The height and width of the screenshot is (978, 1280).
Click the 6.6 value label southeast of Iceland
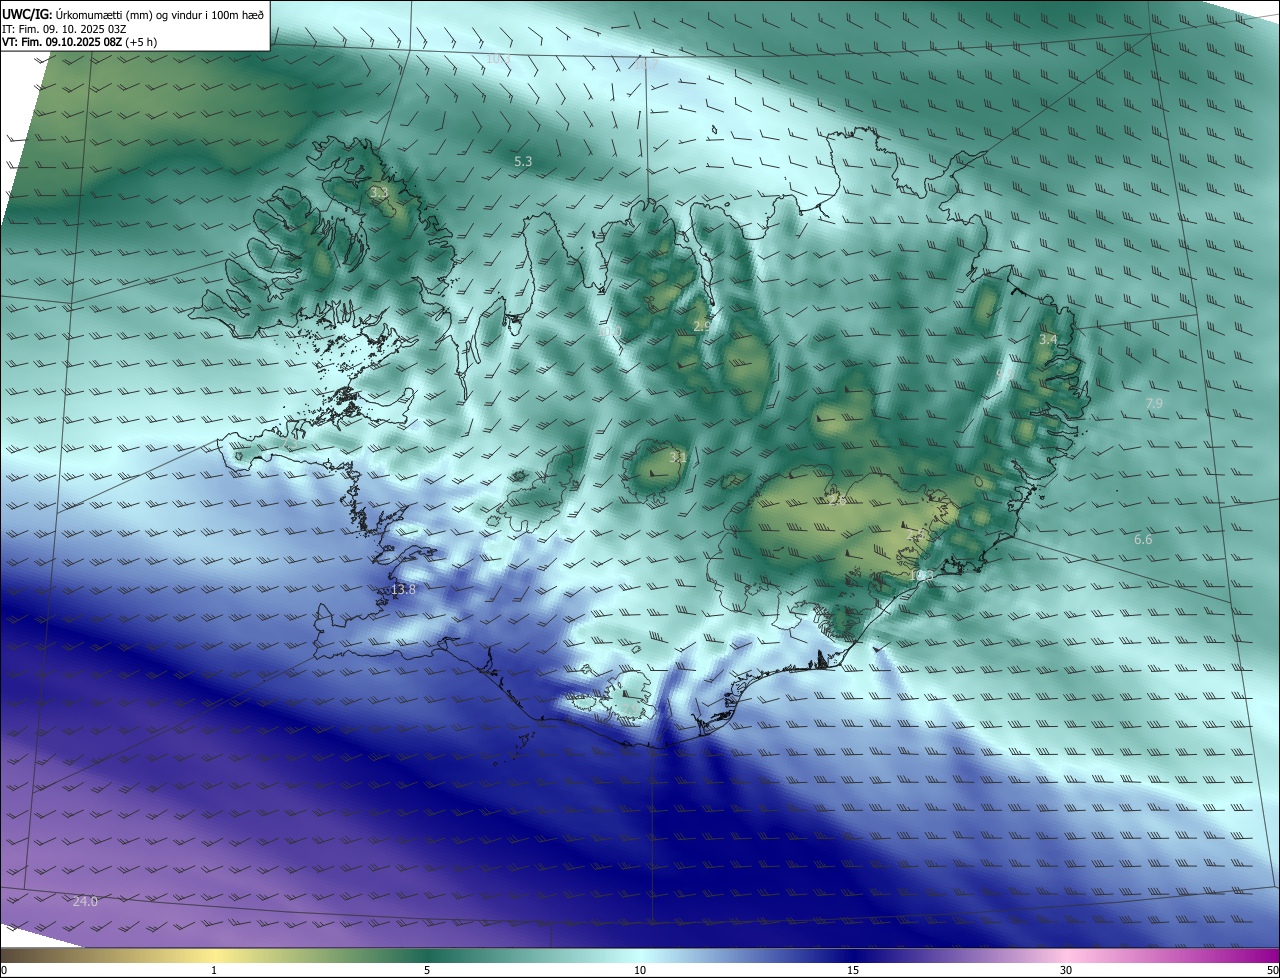tap(1143, 539)
